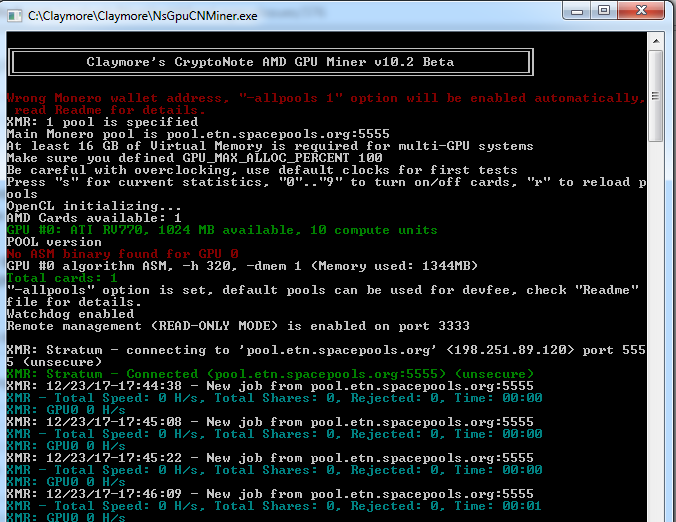Click 'POOL version' line
676x522 pixels.
coord(54,242)
